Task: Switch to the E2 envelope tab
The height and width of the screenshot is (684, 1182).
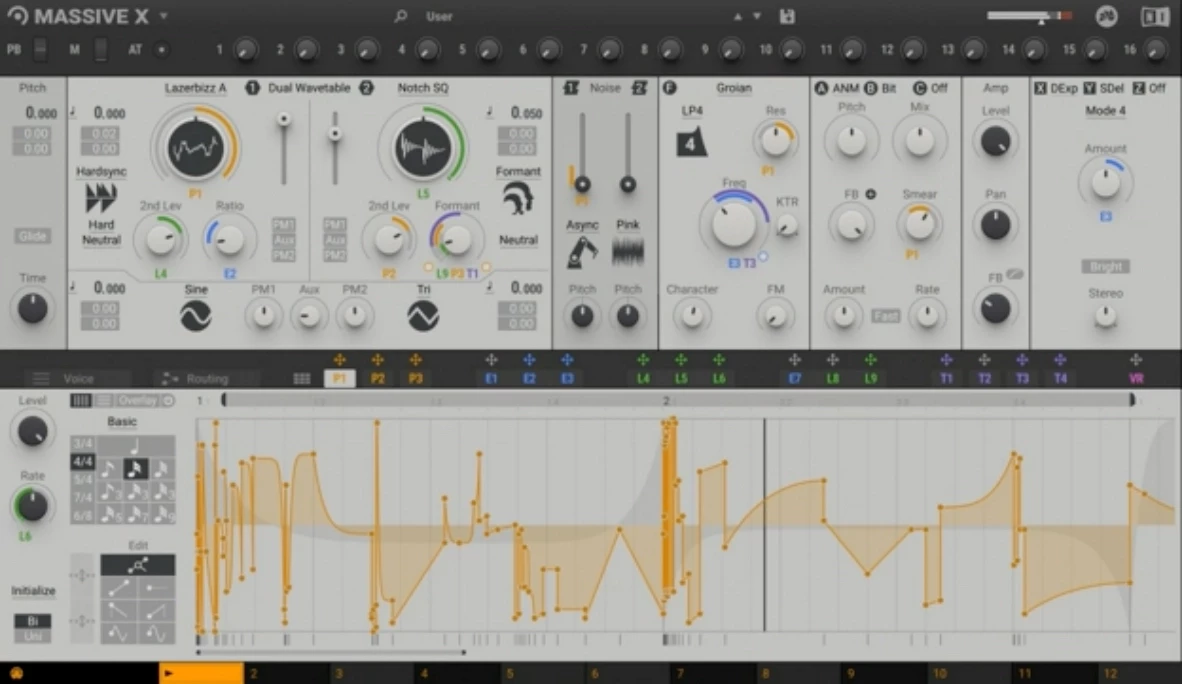Action: 529,379
